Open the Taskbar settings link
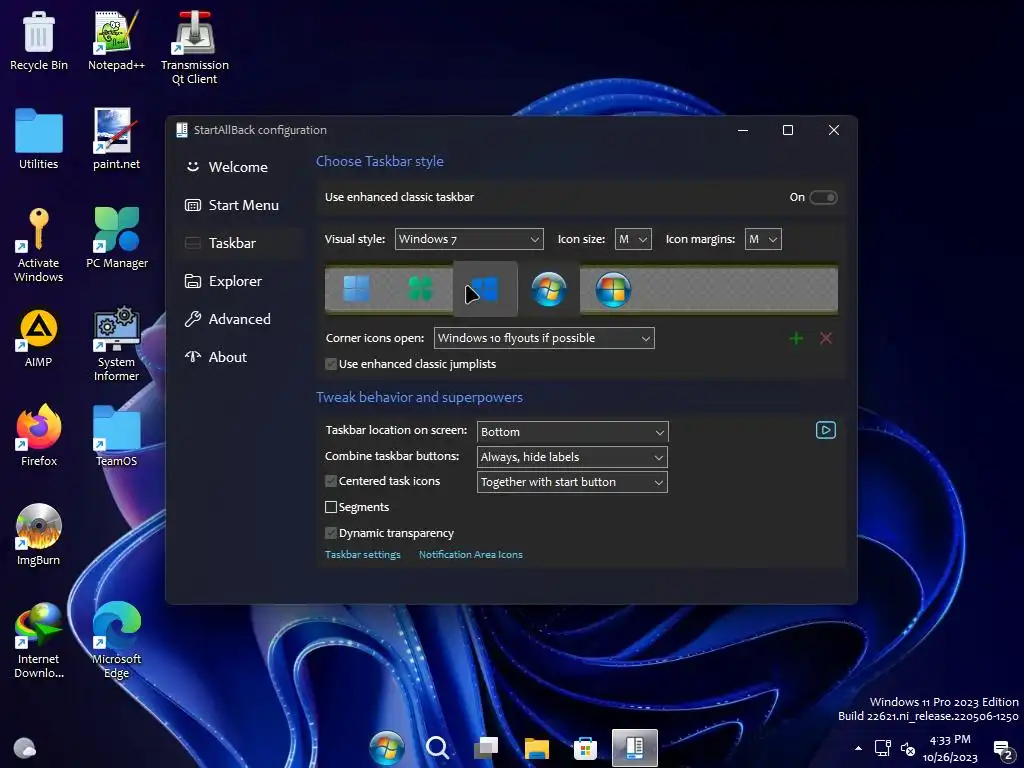 (363, 554)
